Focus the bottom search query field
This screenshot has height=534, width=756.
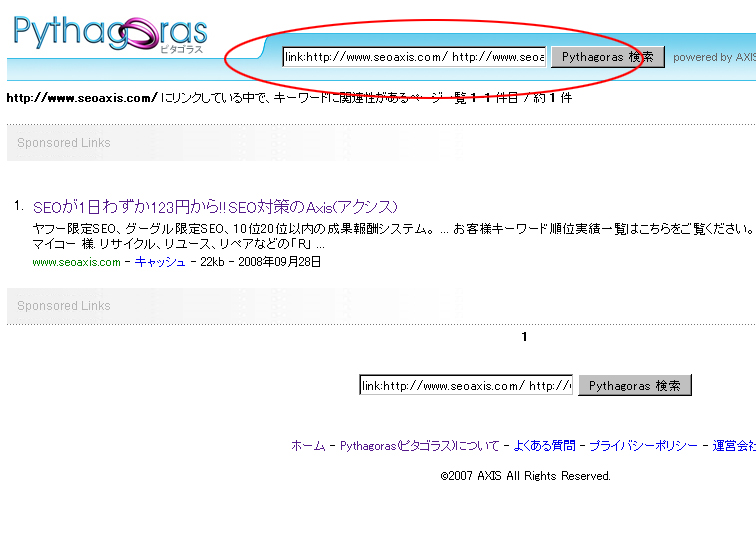(x=466, y=386)
